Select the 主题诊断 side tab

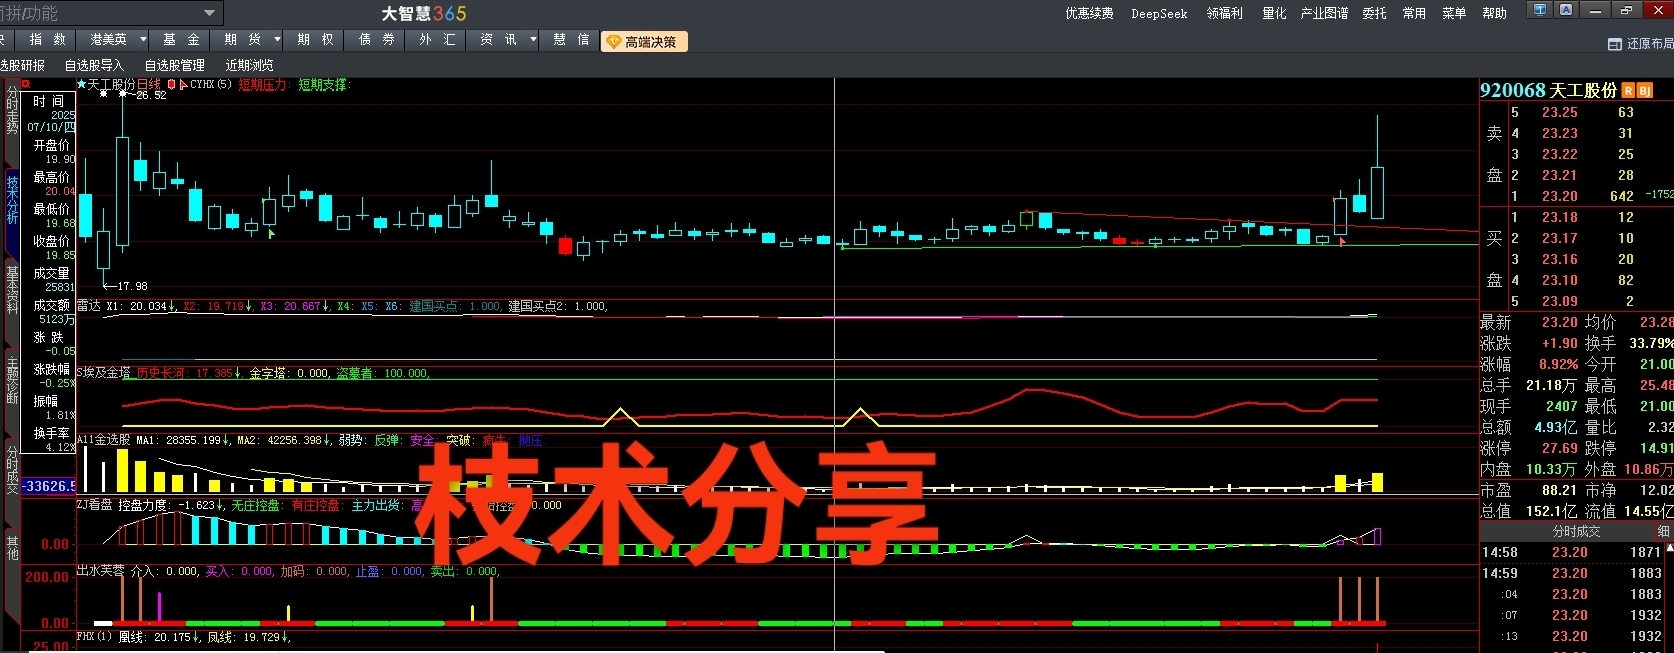pyautogui.click(x=12, y=379)
